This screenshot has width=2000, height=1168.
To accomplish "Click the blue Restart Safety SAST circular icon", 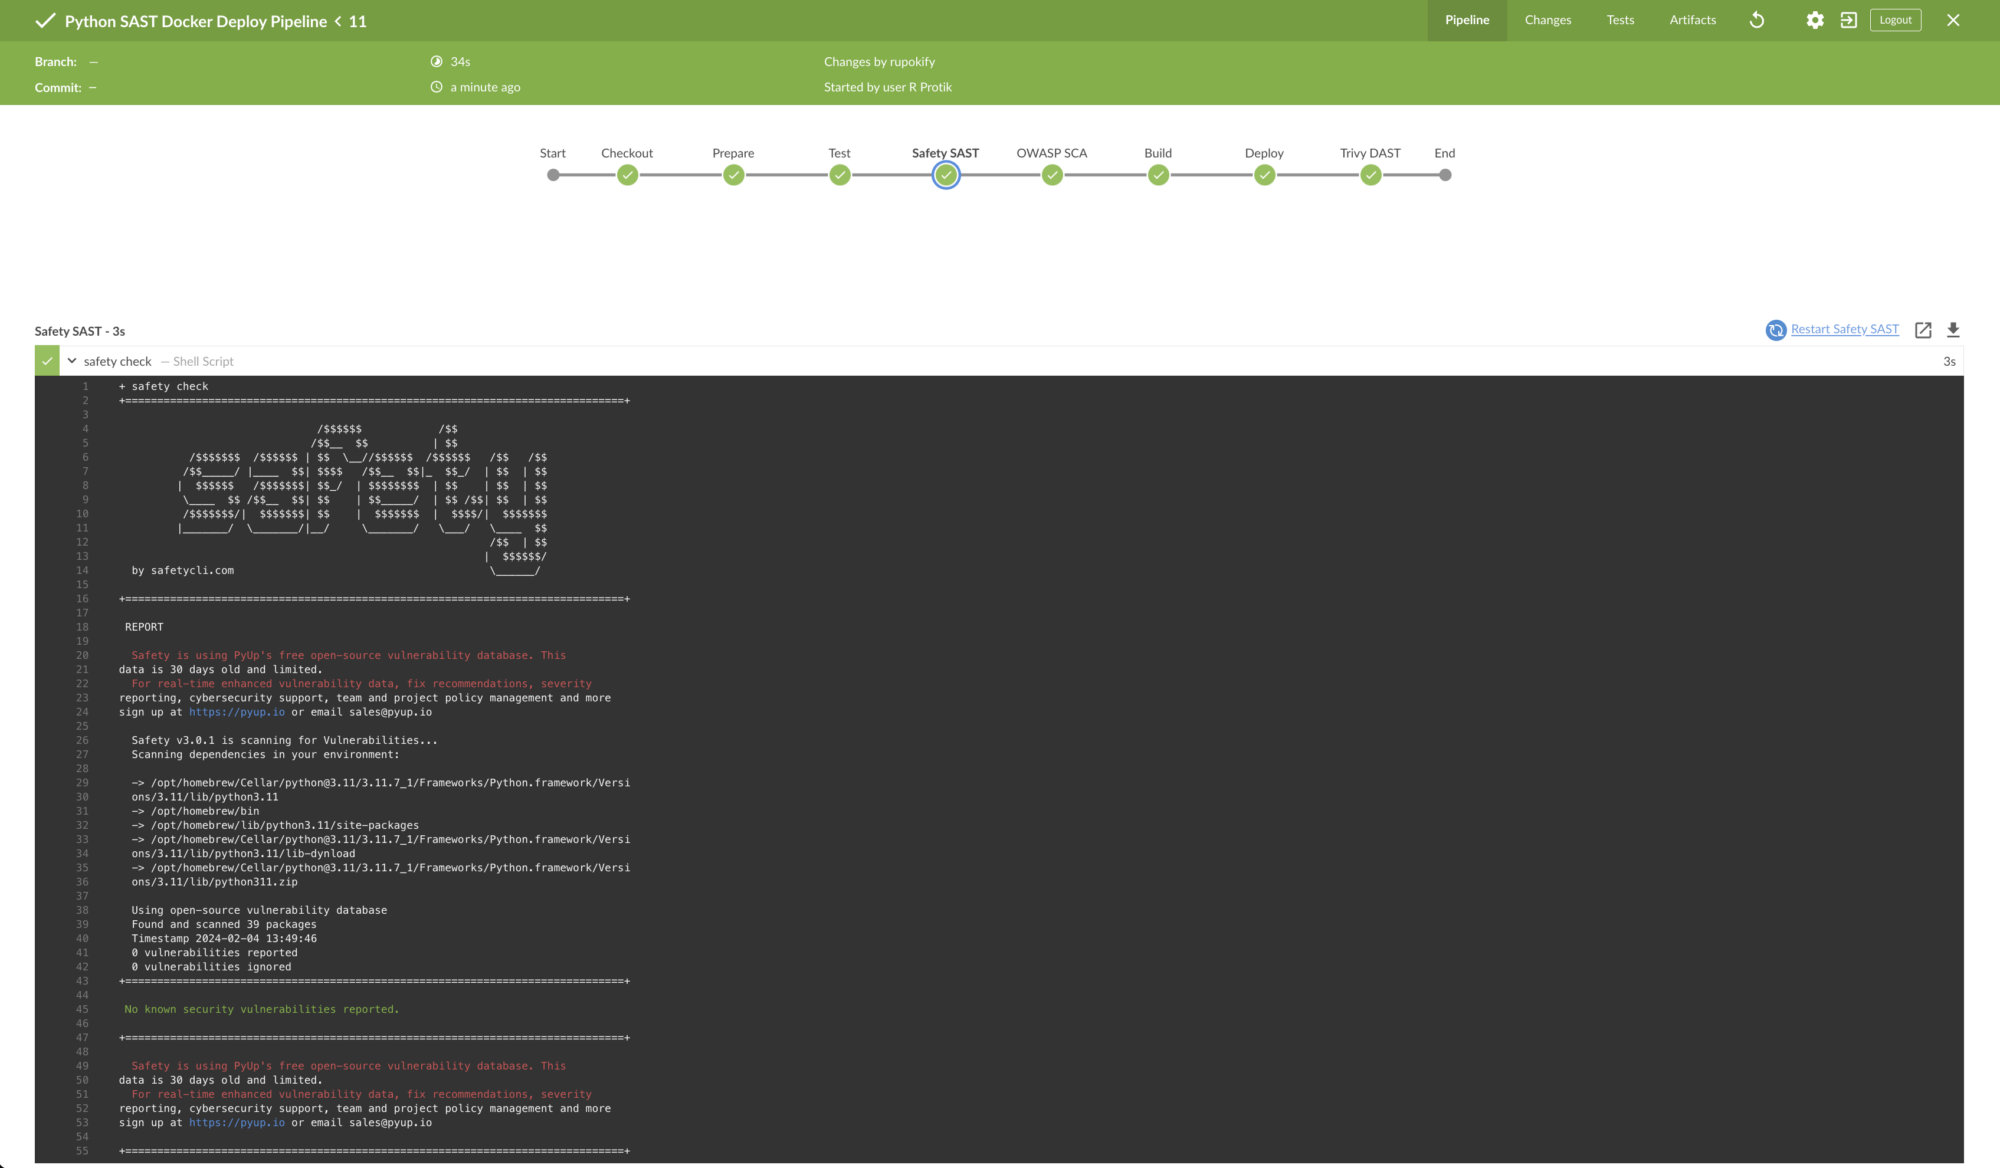I will click(x=1776, y=329).
